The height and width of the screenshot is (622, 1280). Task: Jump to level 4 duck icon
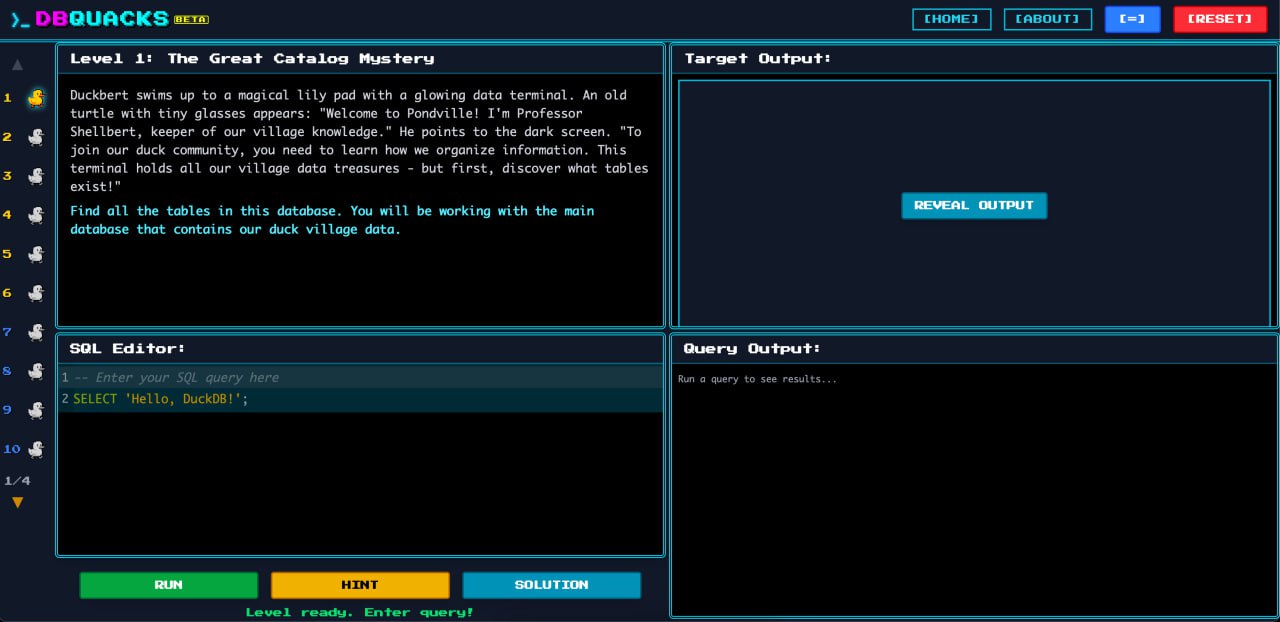(x=36, y=215)
